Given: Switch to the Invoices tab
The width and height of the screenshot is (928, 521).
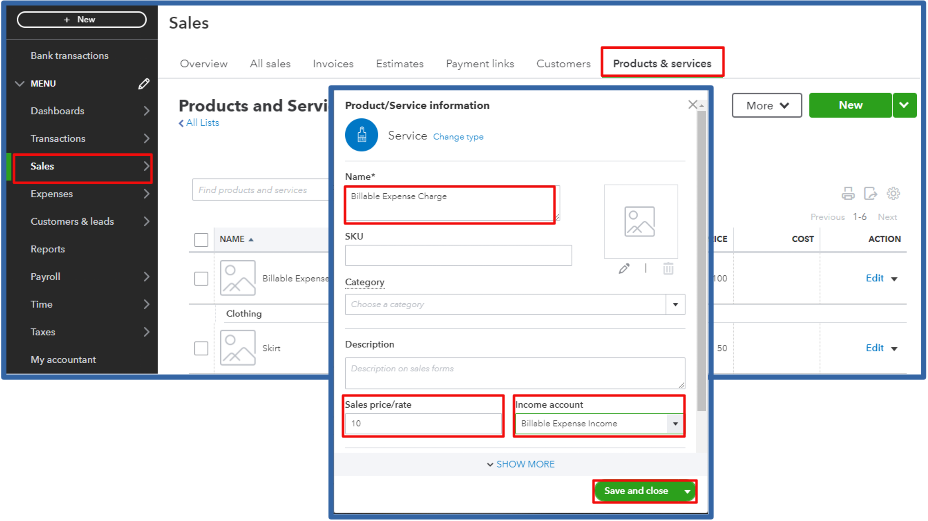Looking at the screenshot, I should point(333,63).
